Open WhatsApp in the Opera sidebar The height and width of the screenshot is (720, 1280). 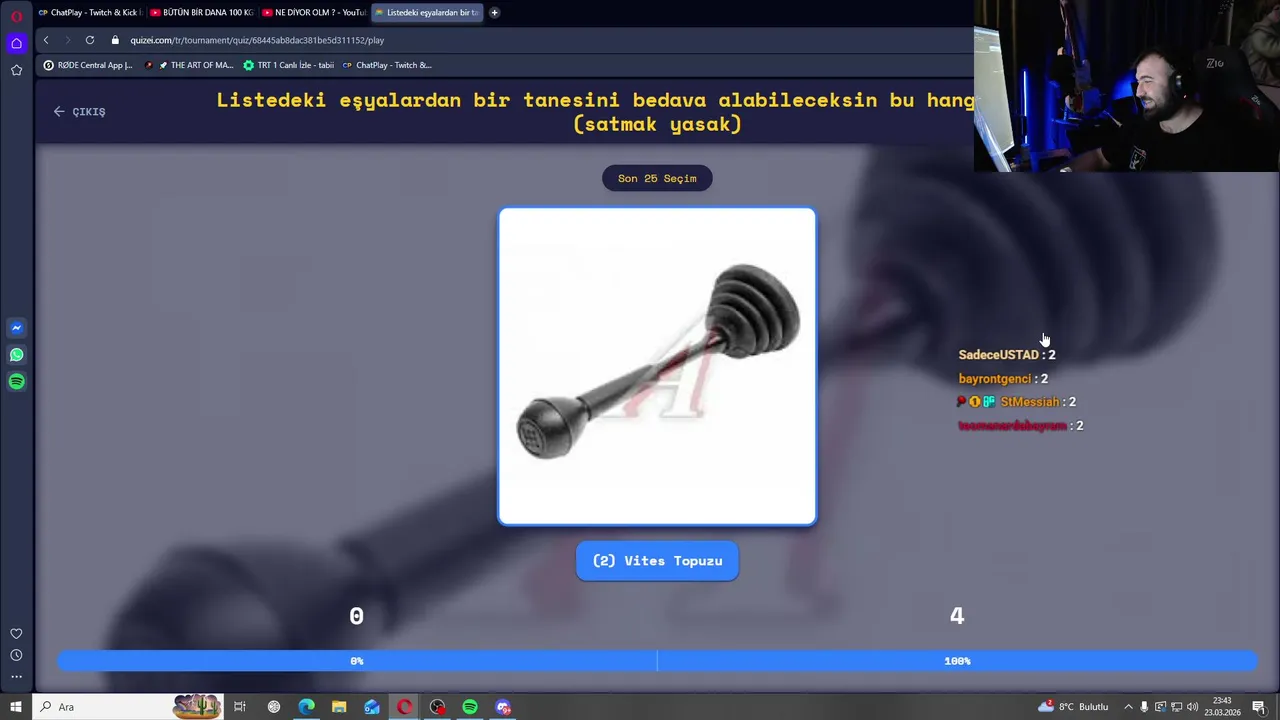click(16, 355)
